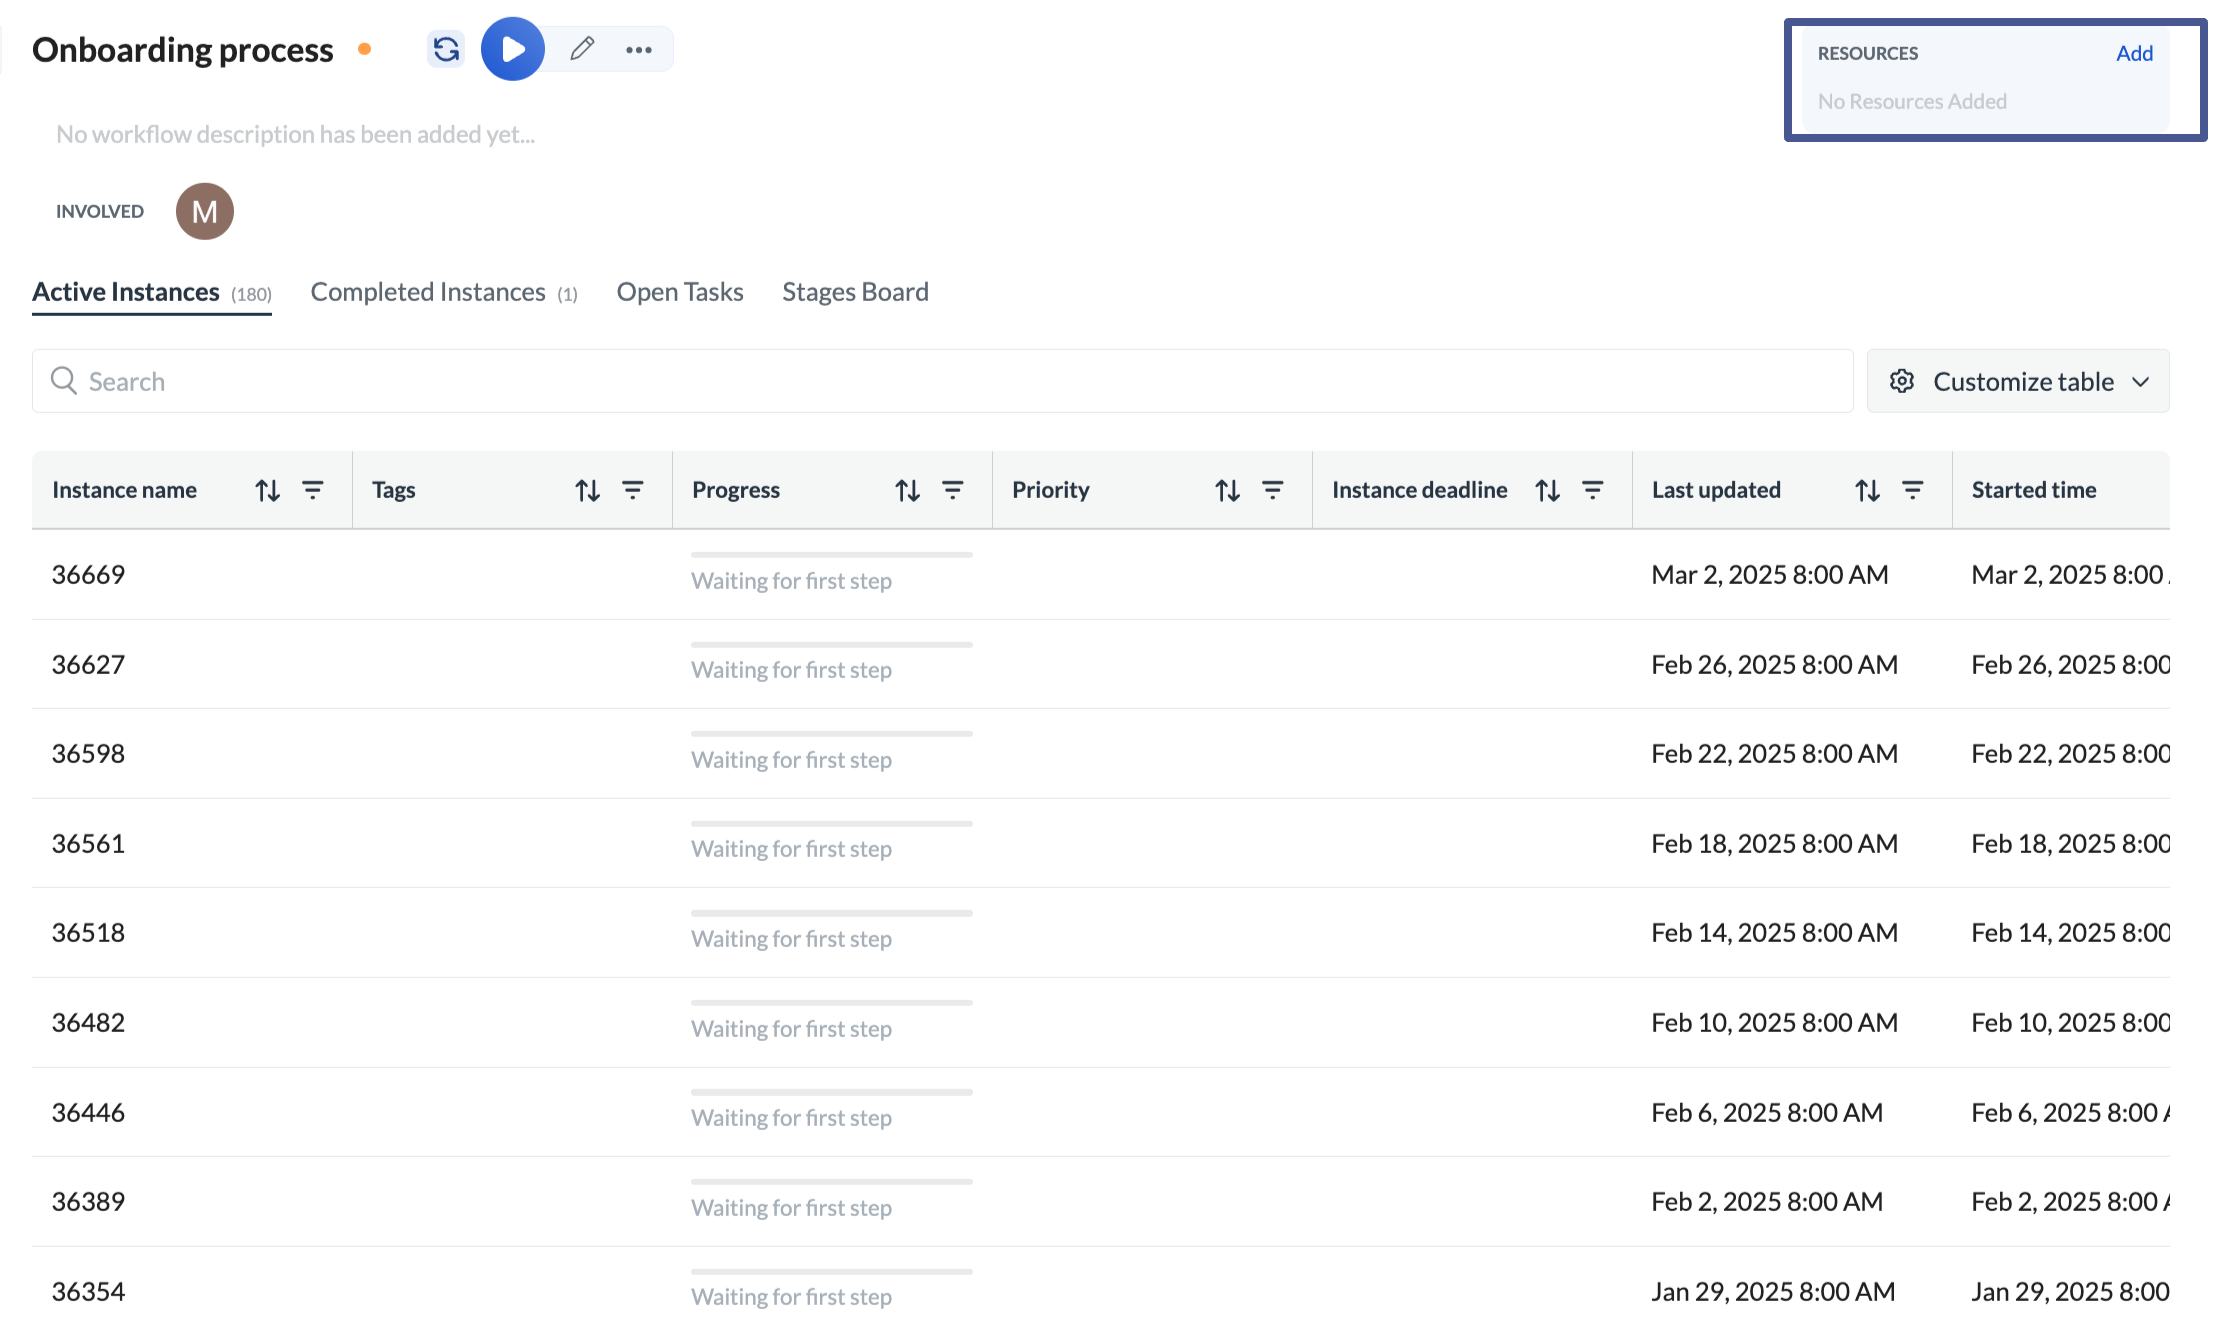2216x1326 pixels.
Task: Sort by Tags column
Action: point(587,490)
